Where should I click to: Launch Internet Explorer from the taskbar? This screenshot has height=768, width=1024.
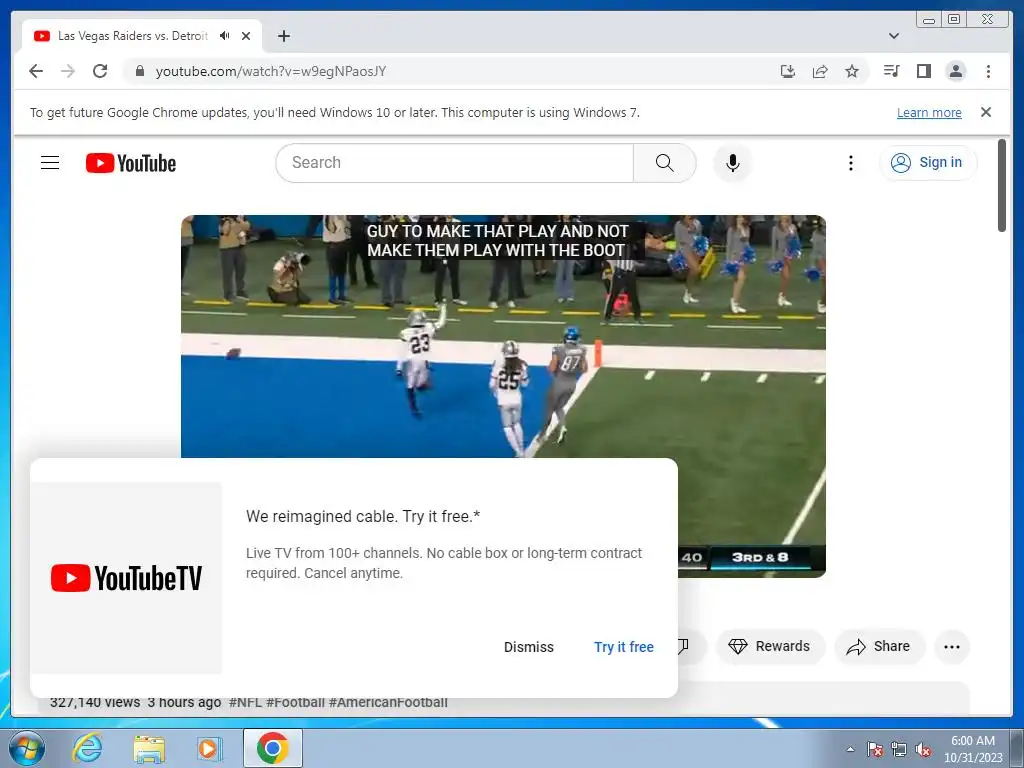pyautogui.click(x=87, y=748)
